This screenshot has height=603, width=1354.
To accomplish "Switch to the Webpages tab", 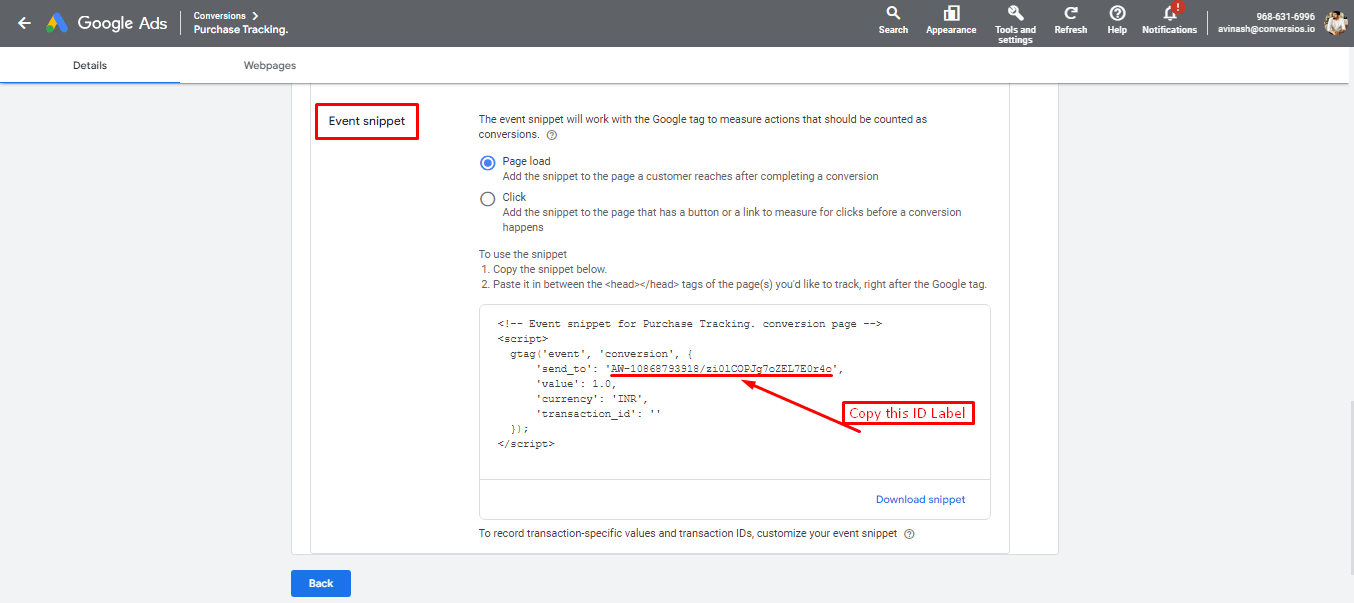I will 270,65.
